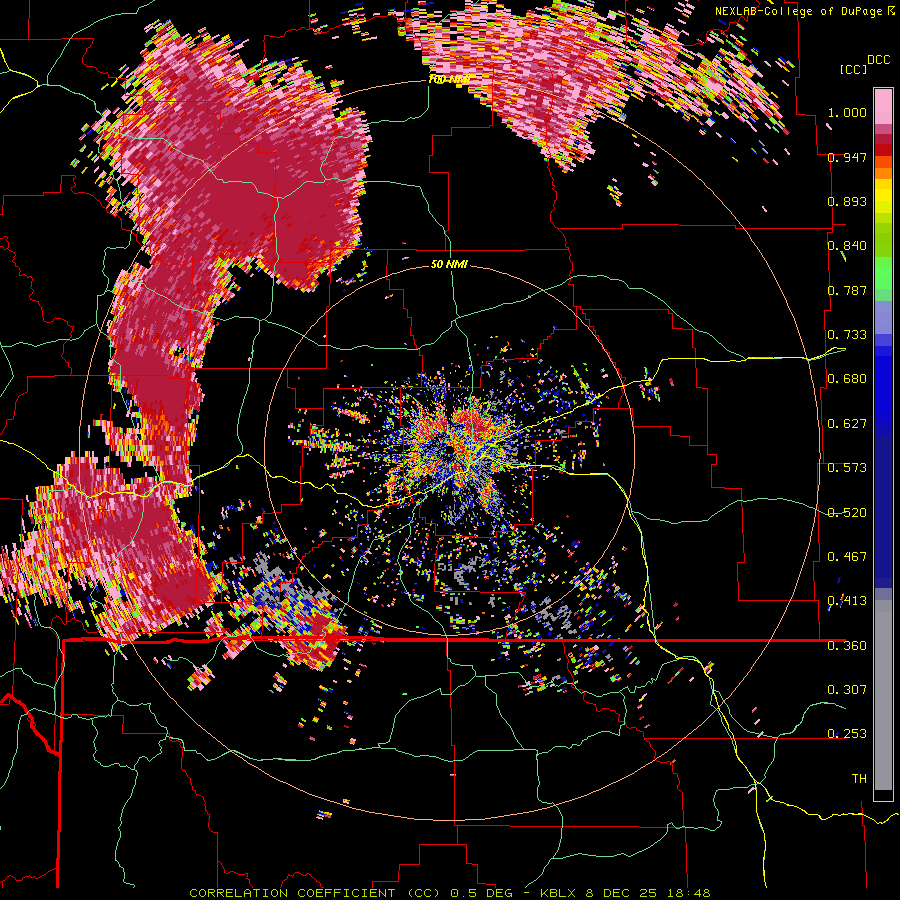Click the 0.573 legend value
900x900 pixels.
(x=847, y=468)
